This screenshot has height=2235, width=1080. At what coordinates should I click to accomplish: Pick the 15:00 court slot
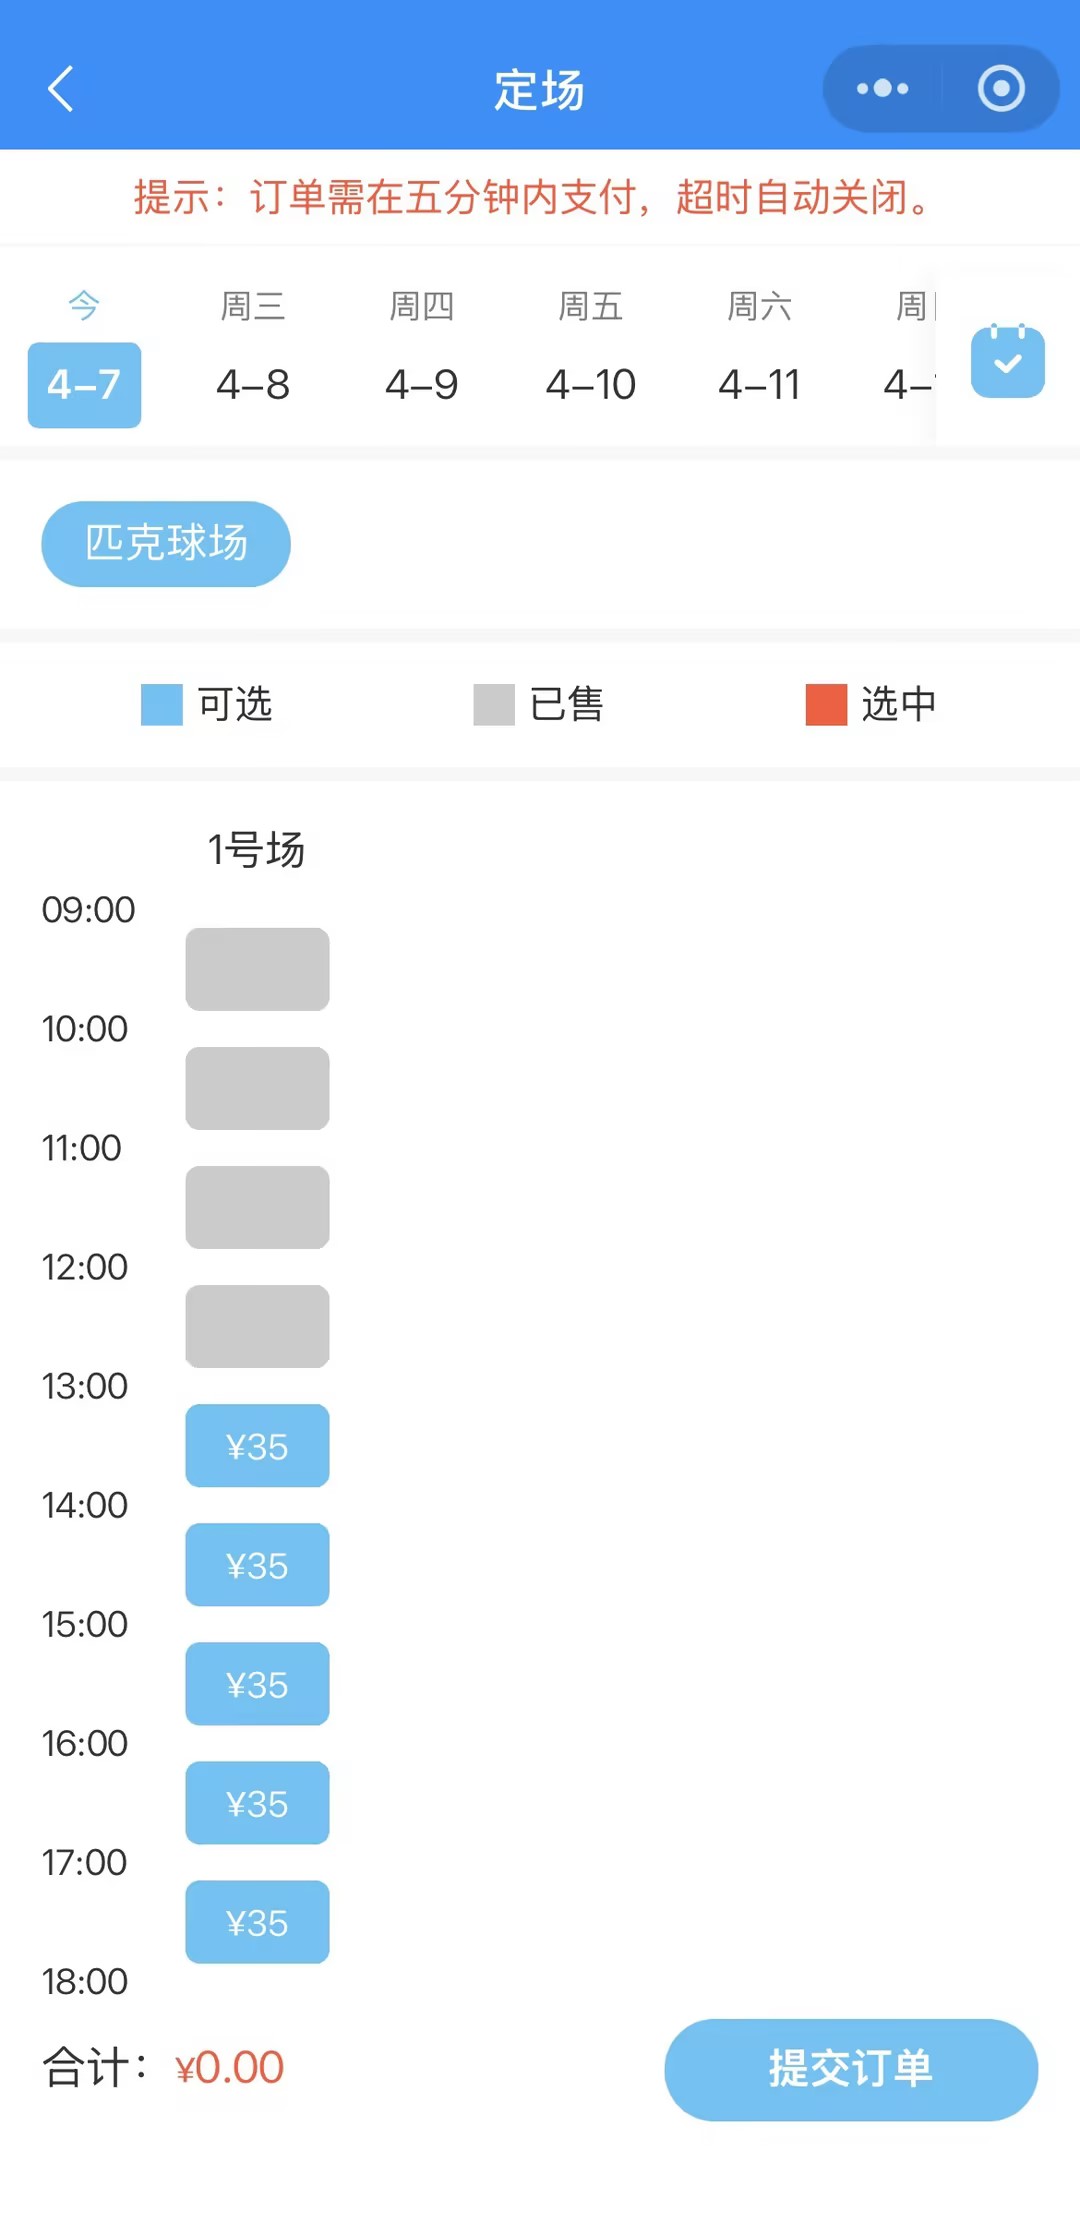pos(257,1684)
